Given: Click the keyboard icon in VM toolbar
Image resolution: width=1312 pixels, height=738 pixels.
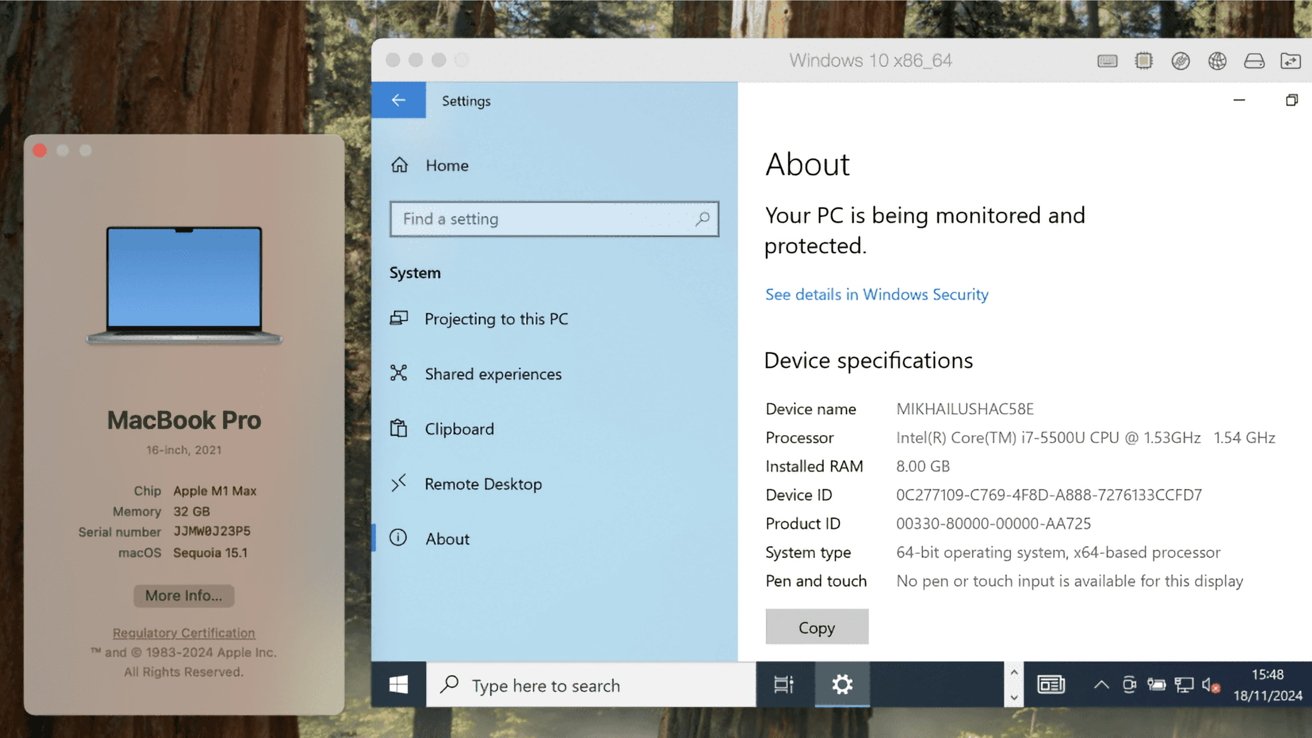Looking at the screenshot, I should pyautogui.click(x=1107, y=61).
